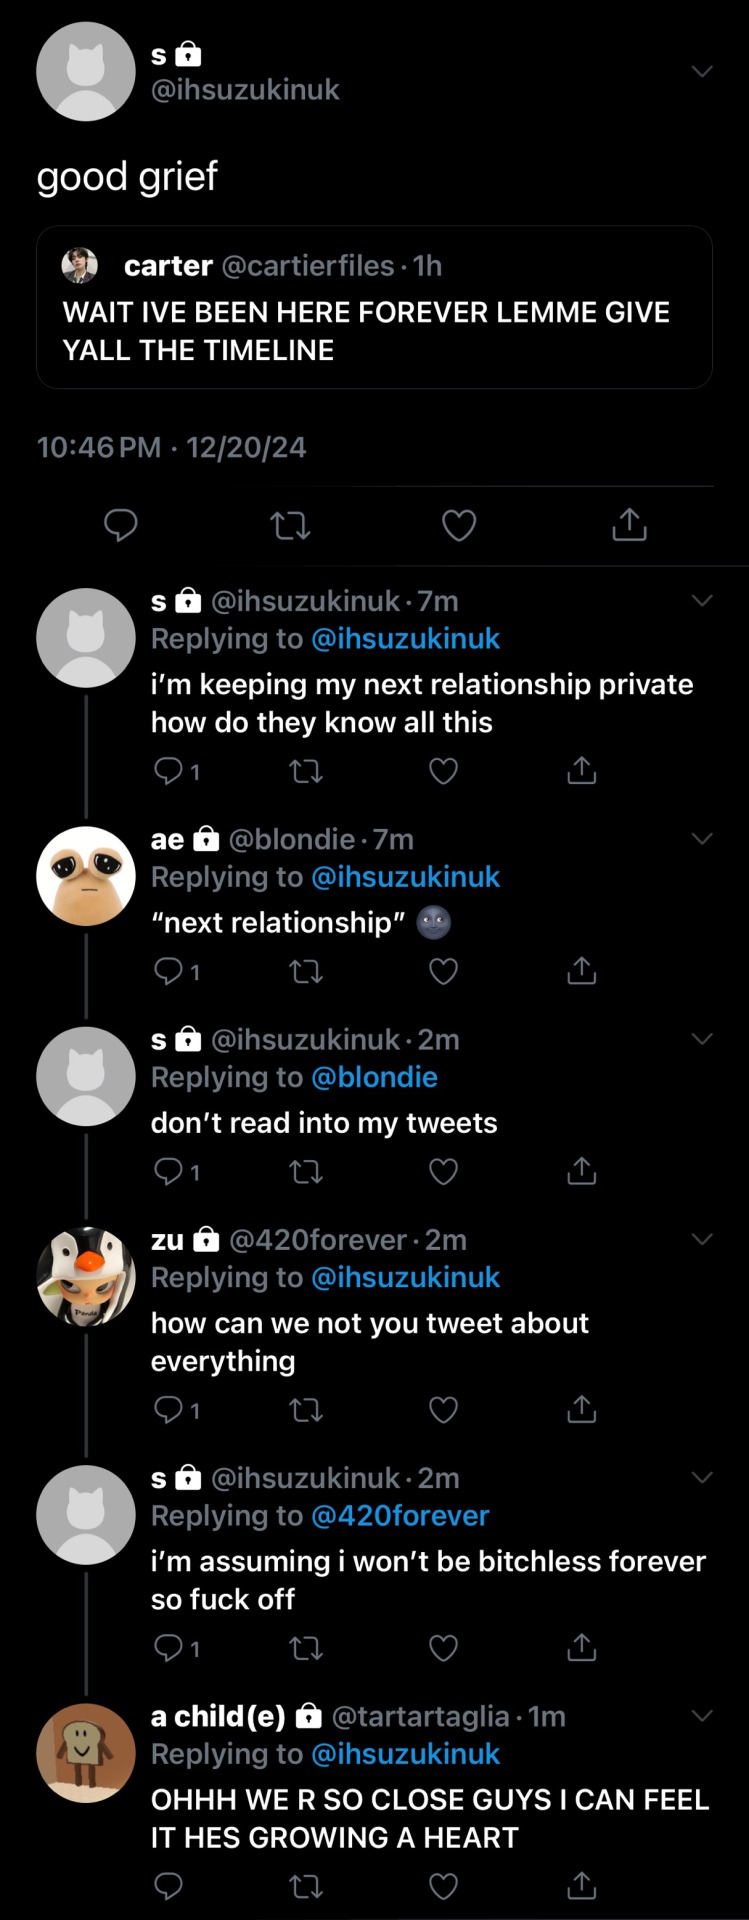This screenshot has width=749, height=1920.
Task: Like the main 'good grief' tweet
Action: coord(459,525)
